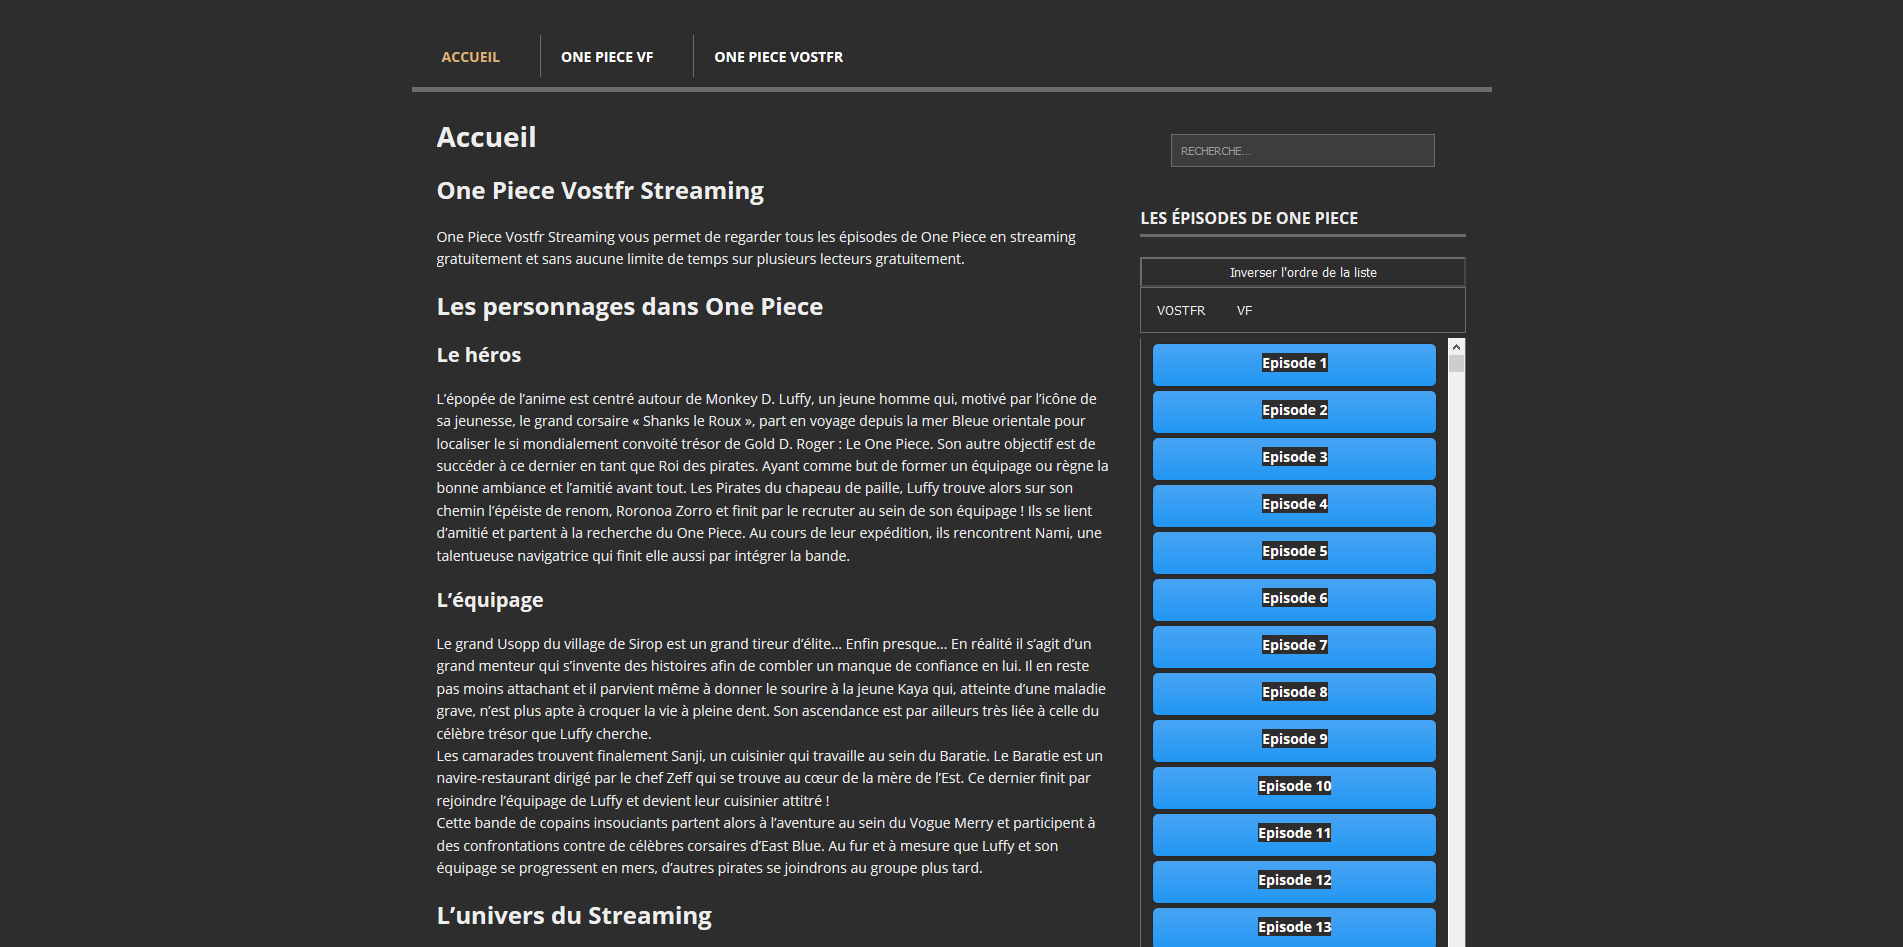Click Inverser l'ordre de la liste
1903x947 pixels.
[1302, 272]
